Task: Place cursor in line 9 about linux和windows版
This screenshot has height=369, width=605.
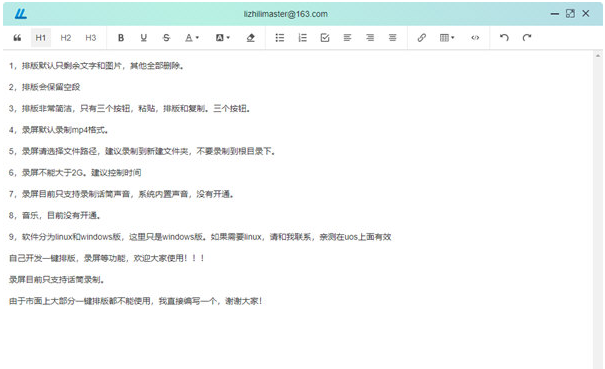Action: 200,237
